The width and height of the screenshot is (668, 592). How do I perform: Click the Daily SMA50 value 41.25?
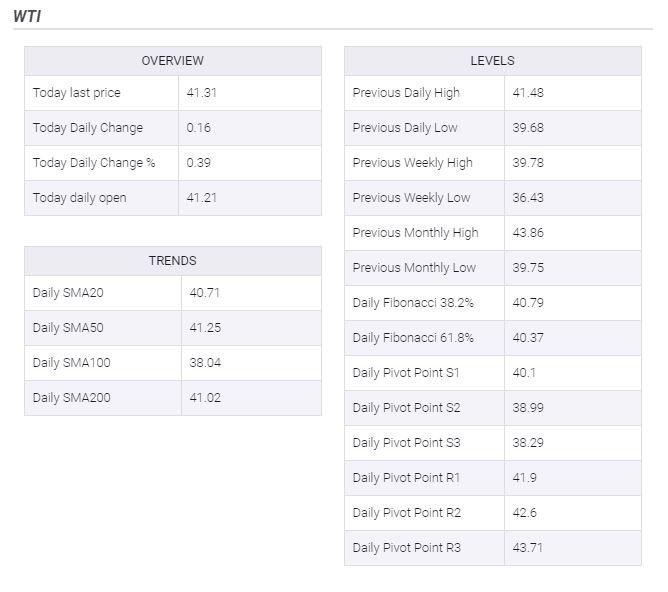point(205,328)
